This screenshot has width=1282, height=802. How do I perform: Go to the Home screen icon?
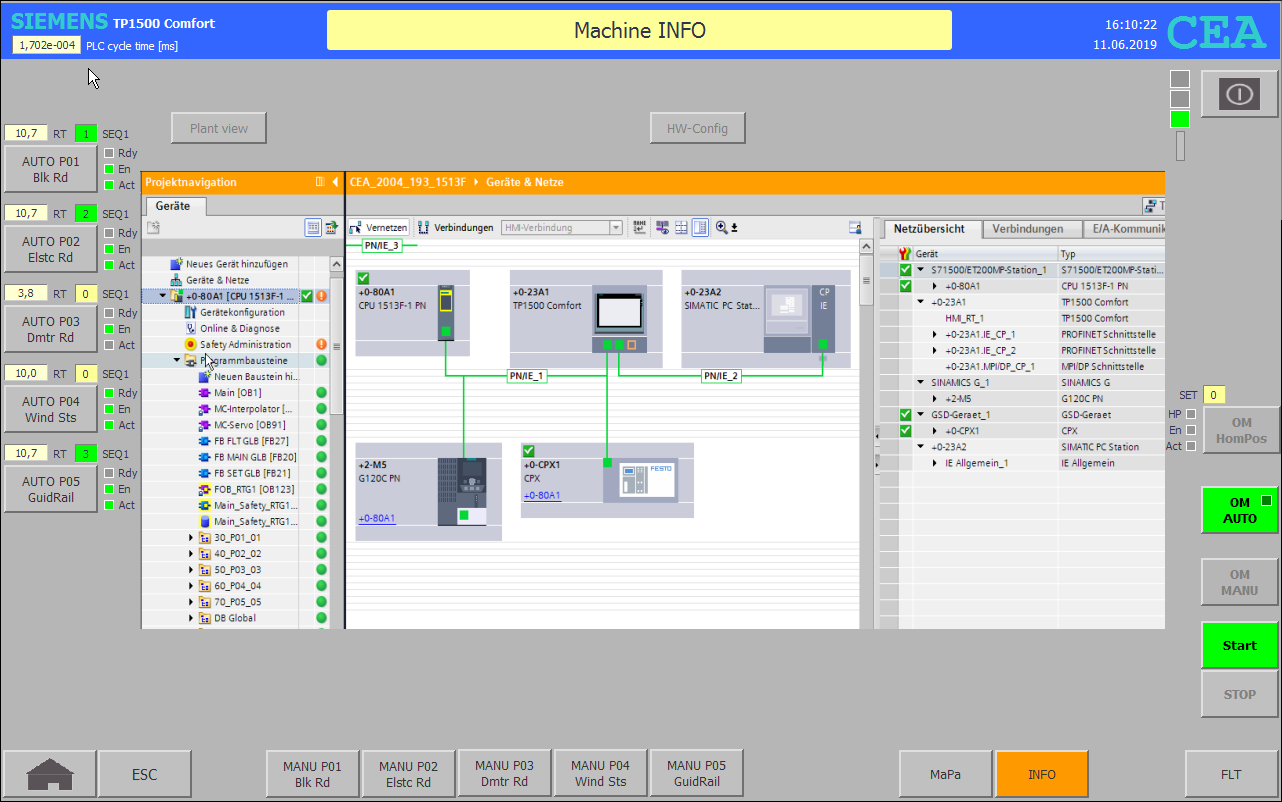(49, 773)
